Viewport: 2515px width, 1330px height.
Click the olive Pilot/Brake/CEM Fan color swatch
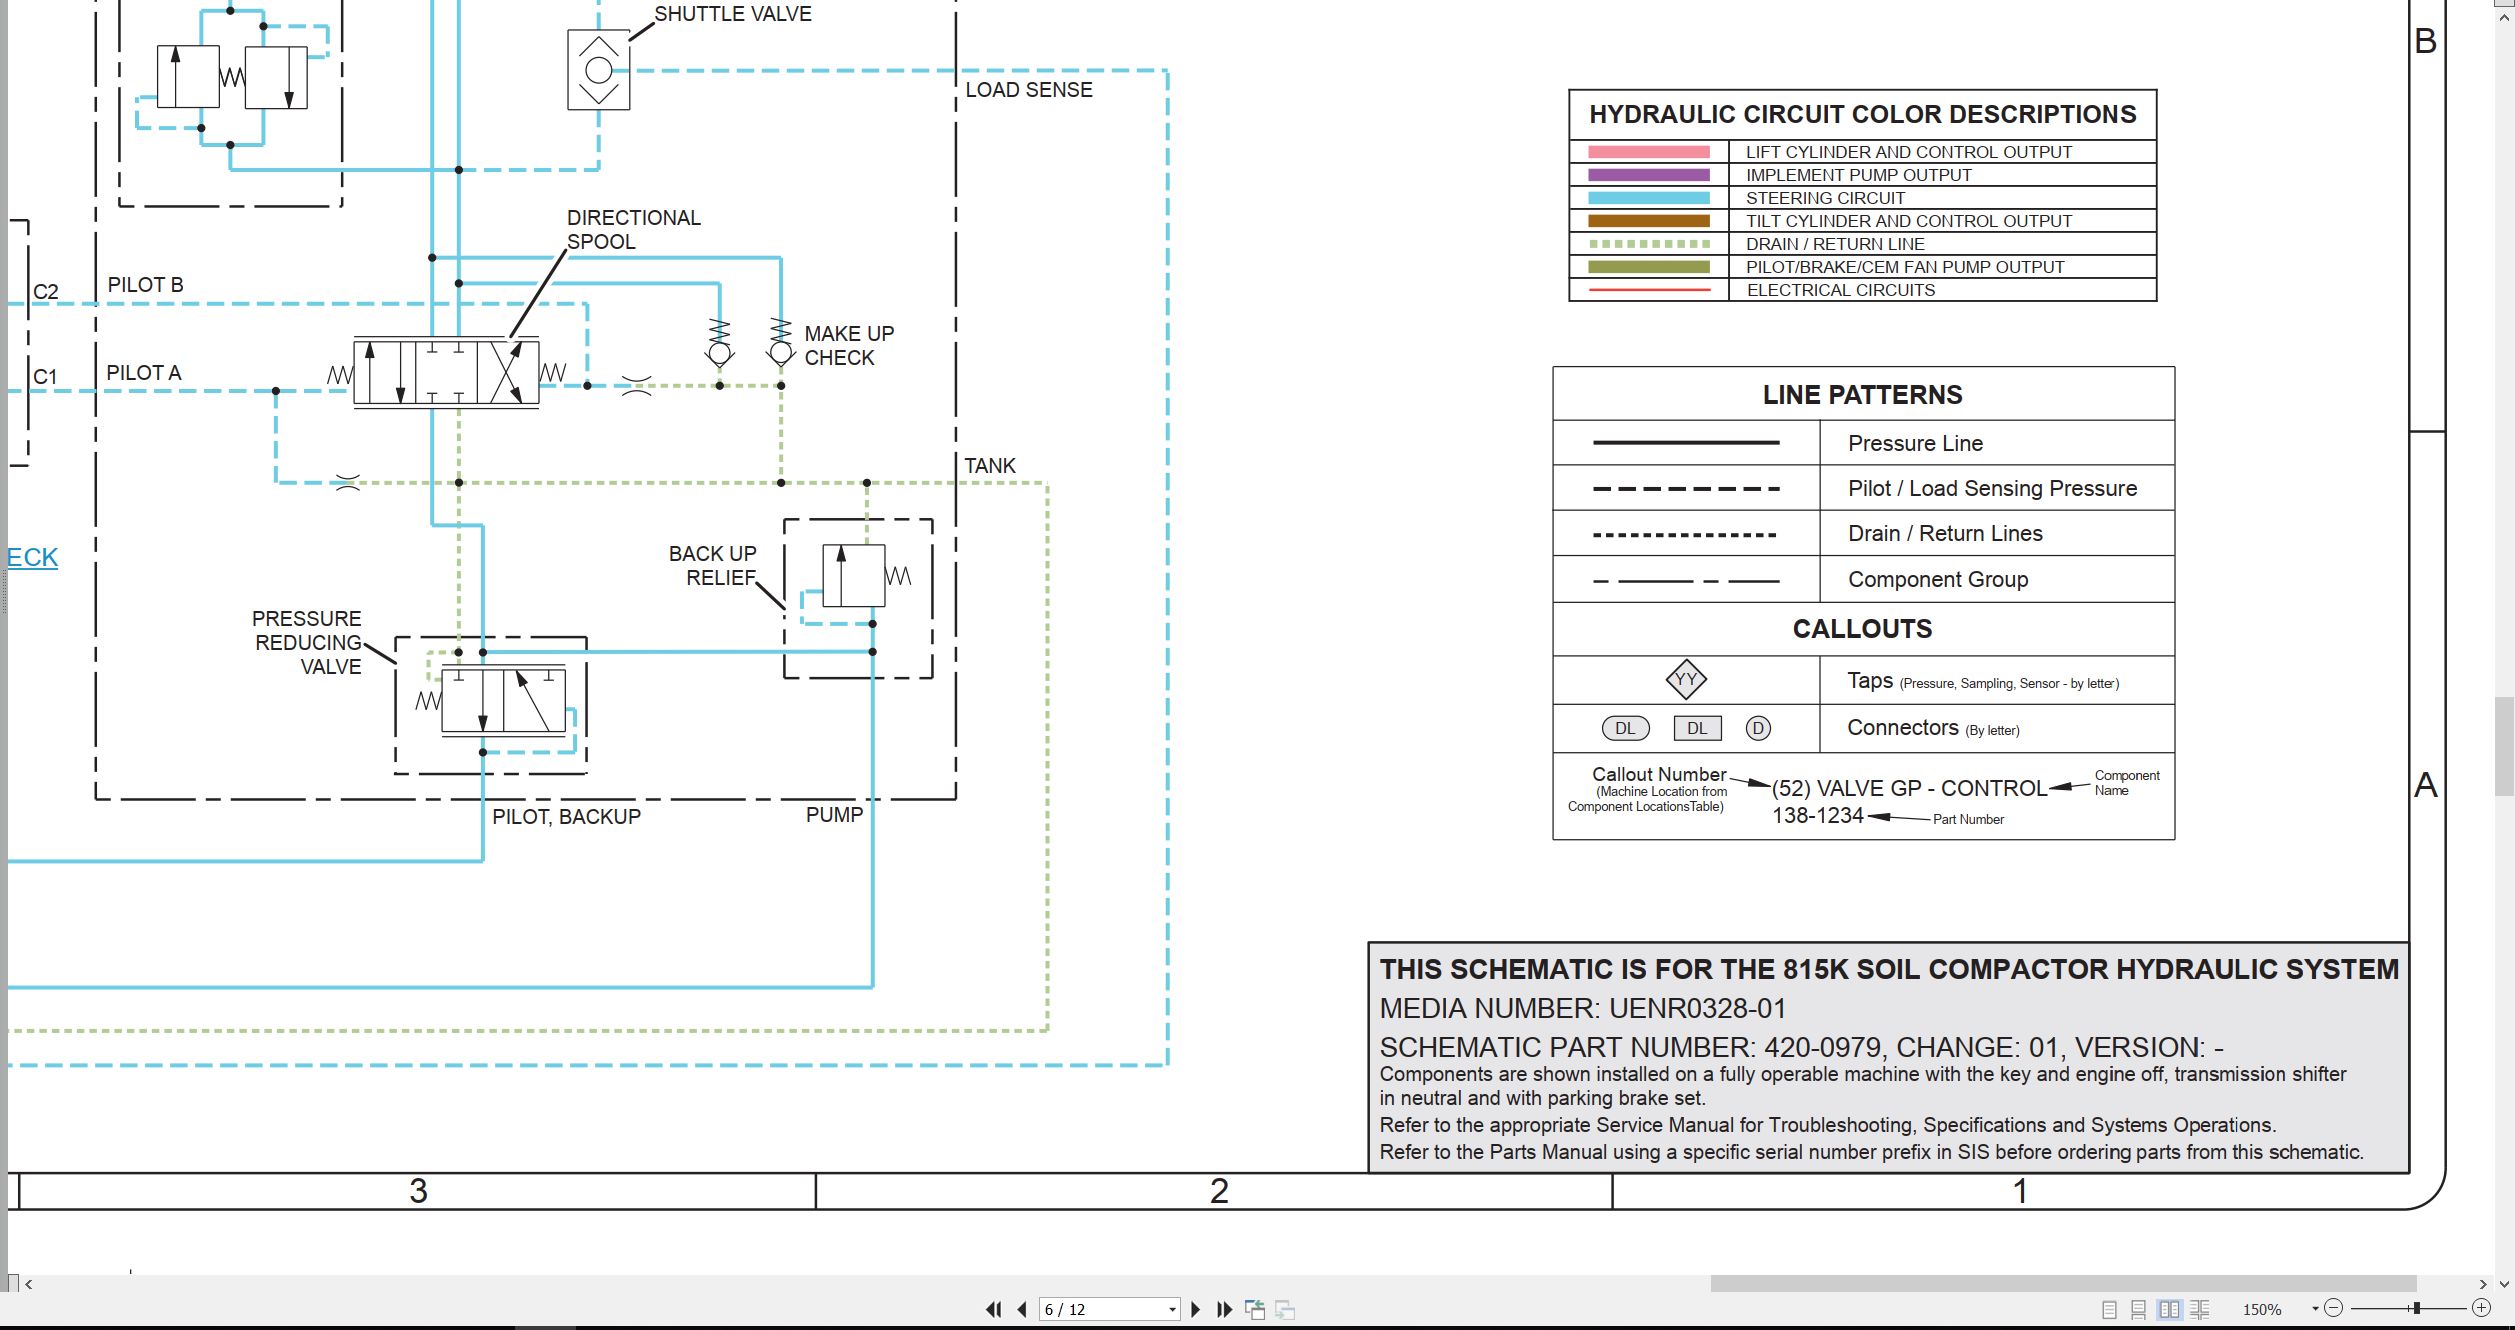[1649, 267]
